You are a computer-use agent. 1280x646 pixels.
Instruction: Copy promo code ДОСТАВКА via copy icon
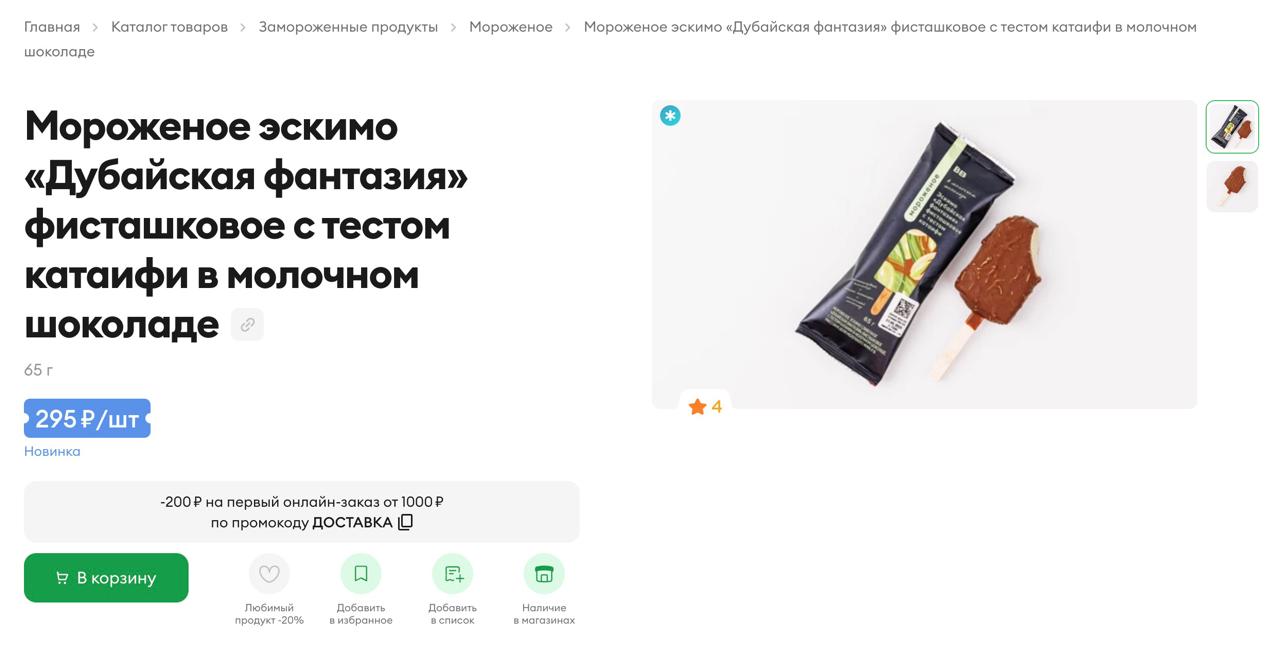[405, 522]
